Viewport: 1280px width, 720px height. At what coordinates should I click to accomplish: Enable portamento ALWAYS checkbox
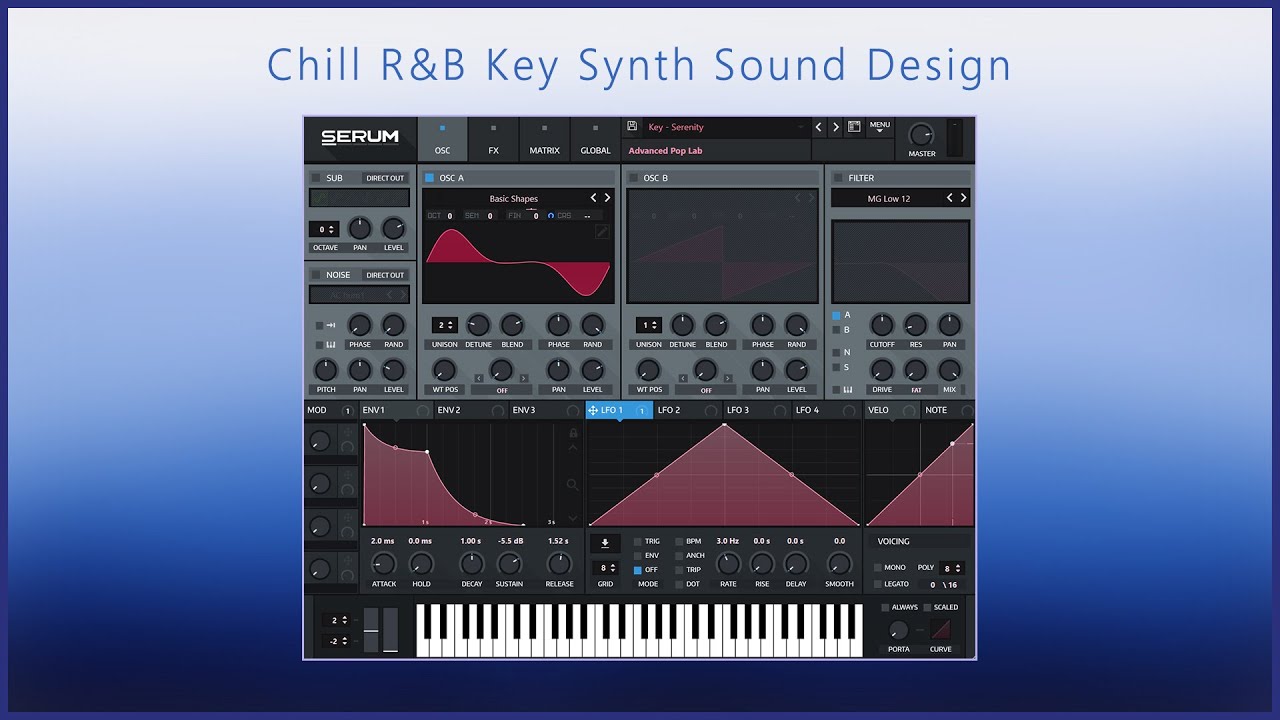coord(885,607)
